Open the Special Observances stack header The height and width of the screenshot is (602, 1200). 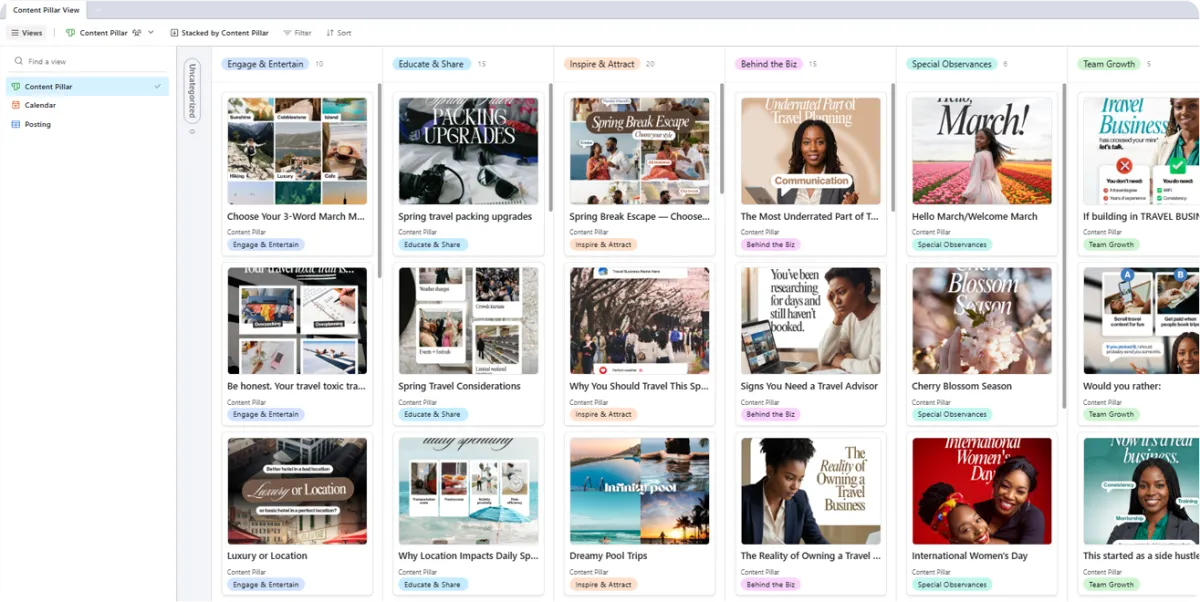point(951,64)
